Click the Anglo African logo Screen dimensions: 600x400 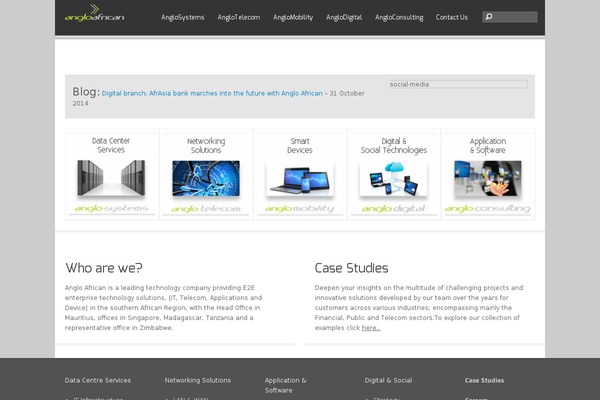[x=95, y=13]
